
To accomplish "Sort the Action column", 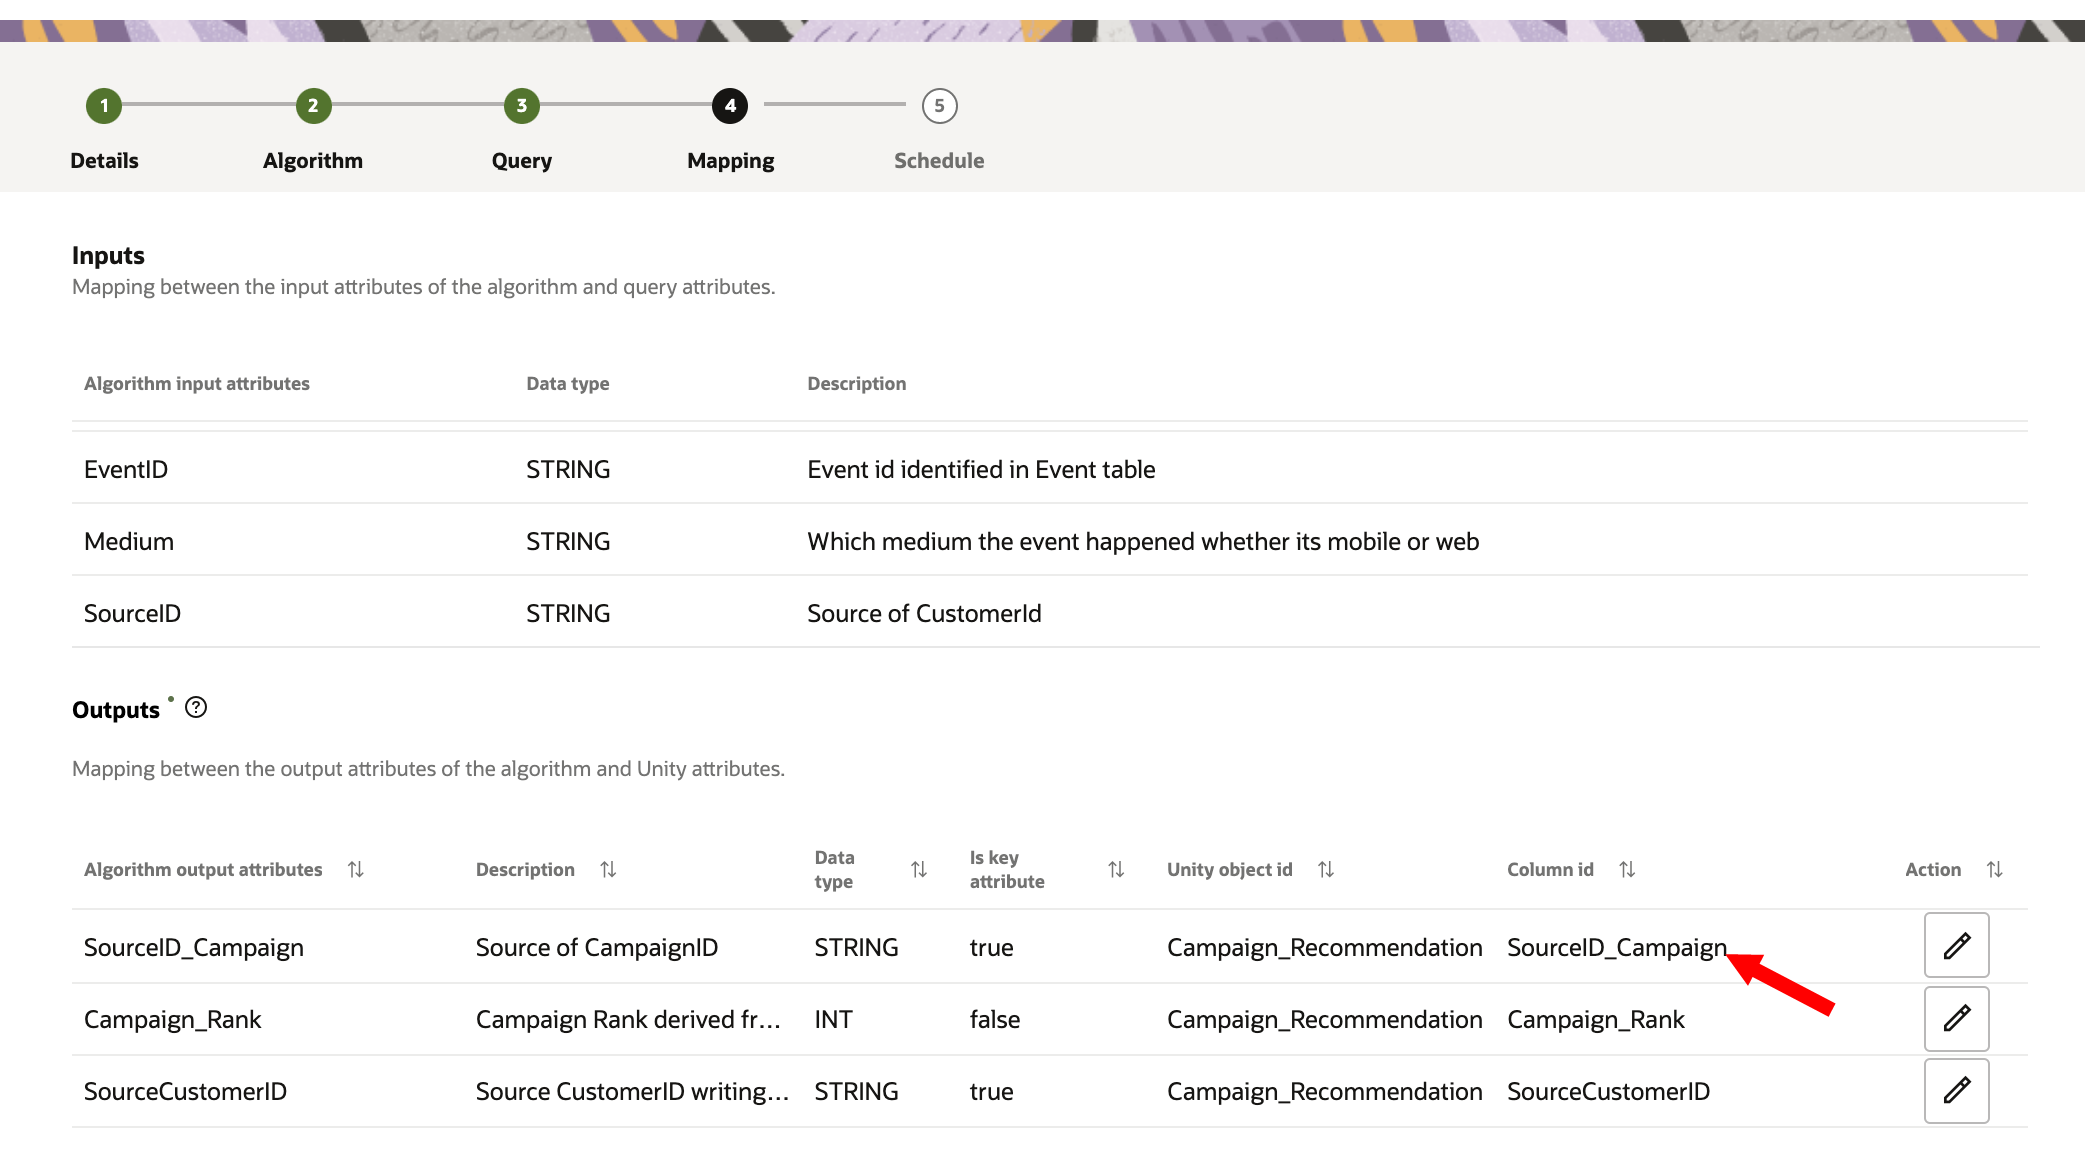I will pyautogui.click(x=1994, y=870).
